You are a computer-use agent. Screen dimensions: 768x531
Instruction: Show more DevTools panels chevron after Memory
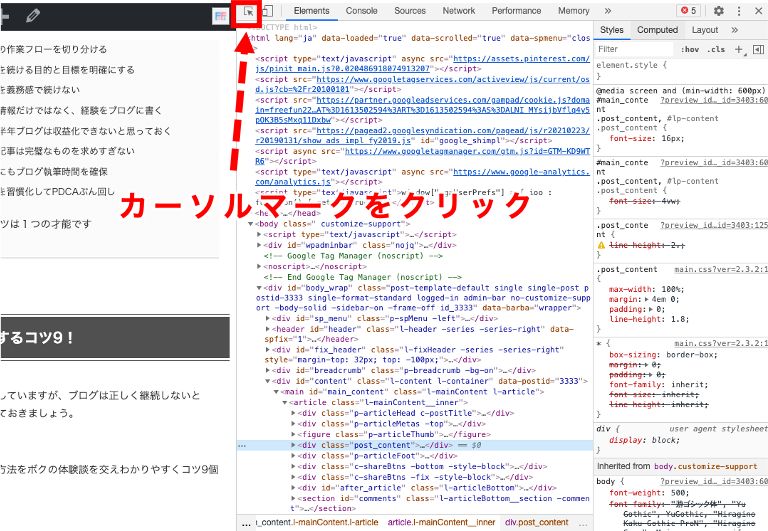[x=608, y=11]
